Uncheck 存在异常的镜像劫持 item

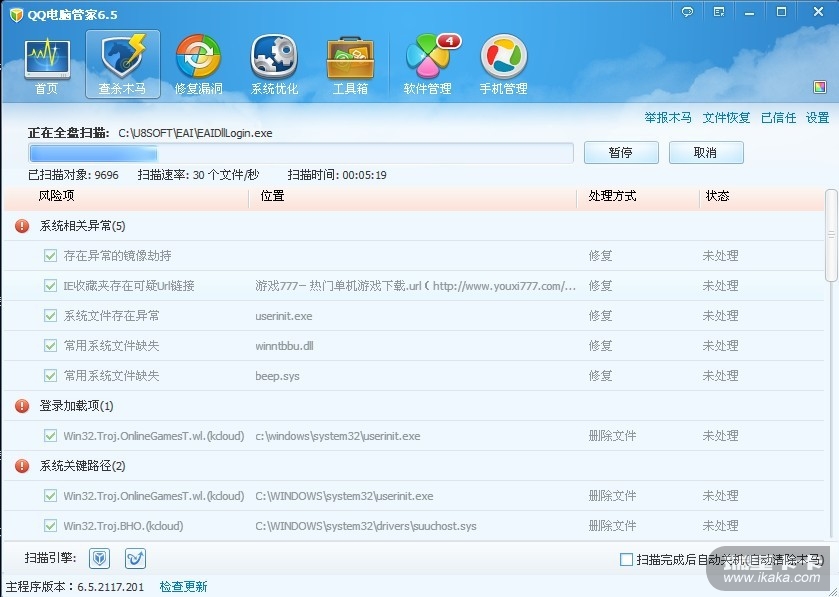[50, 256]
